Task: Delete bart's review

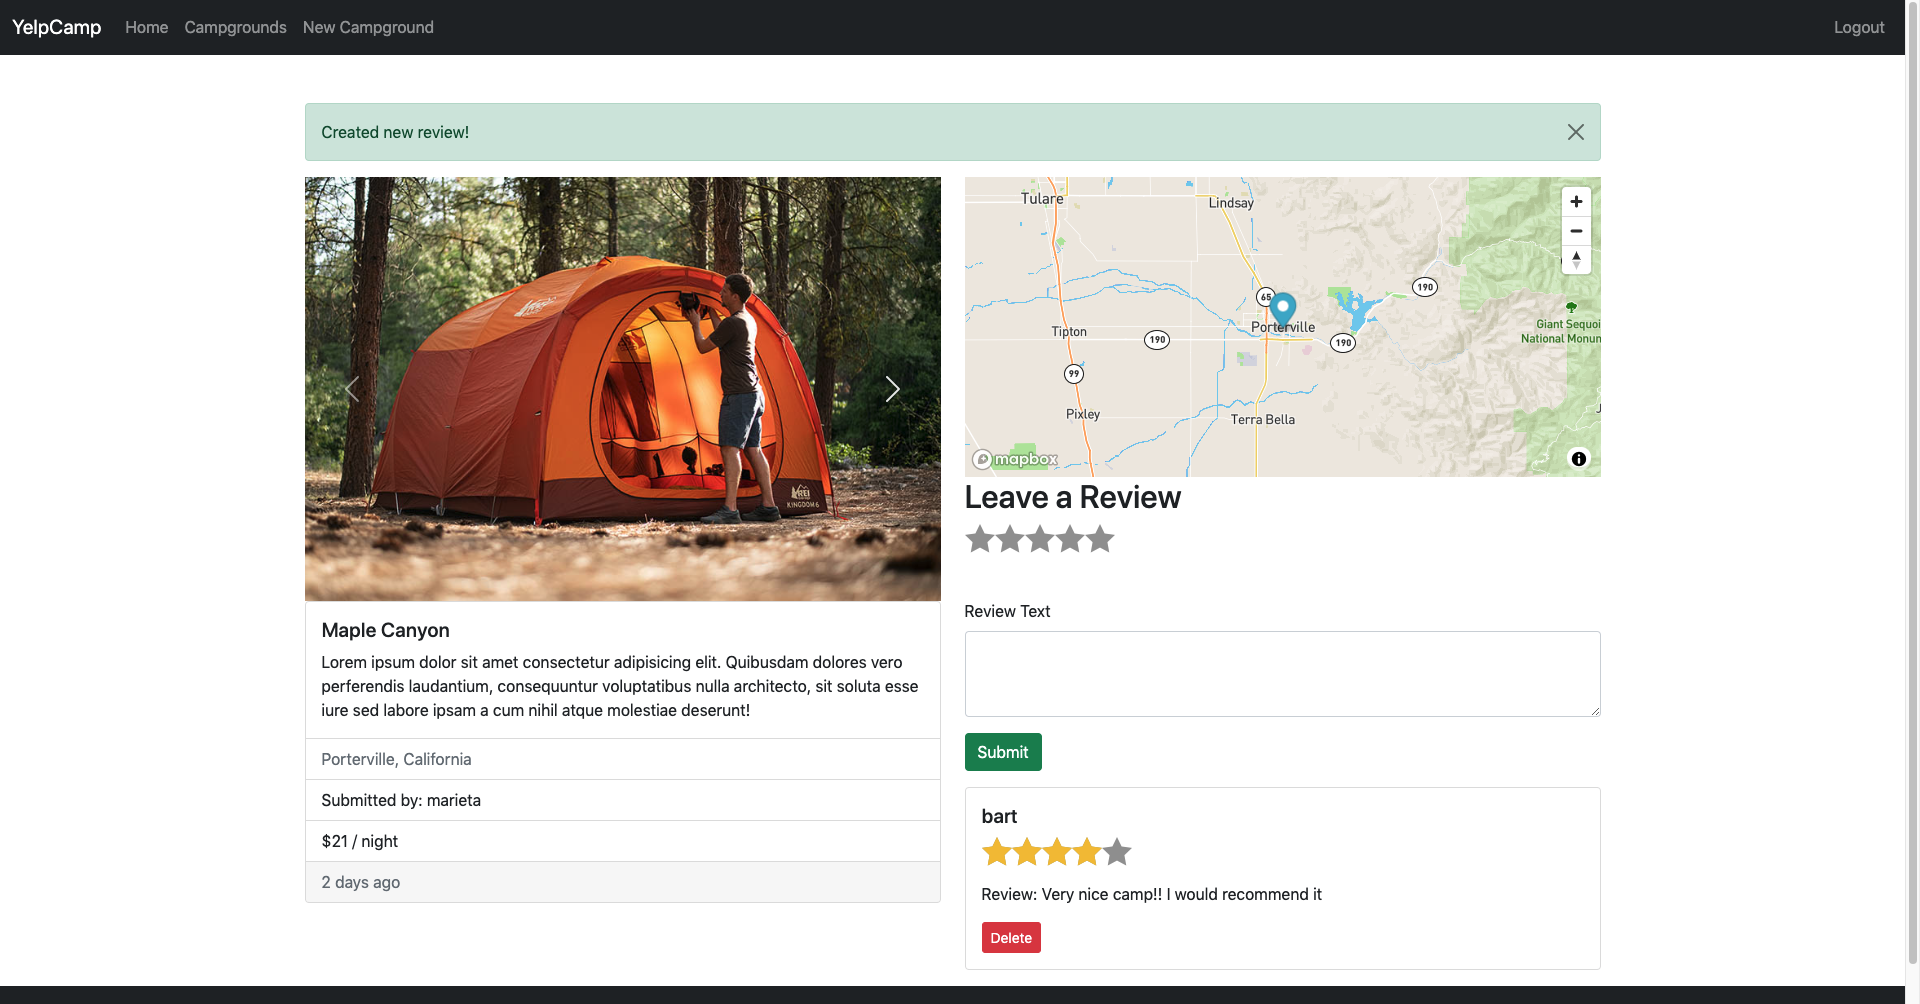Action: 1010,937
